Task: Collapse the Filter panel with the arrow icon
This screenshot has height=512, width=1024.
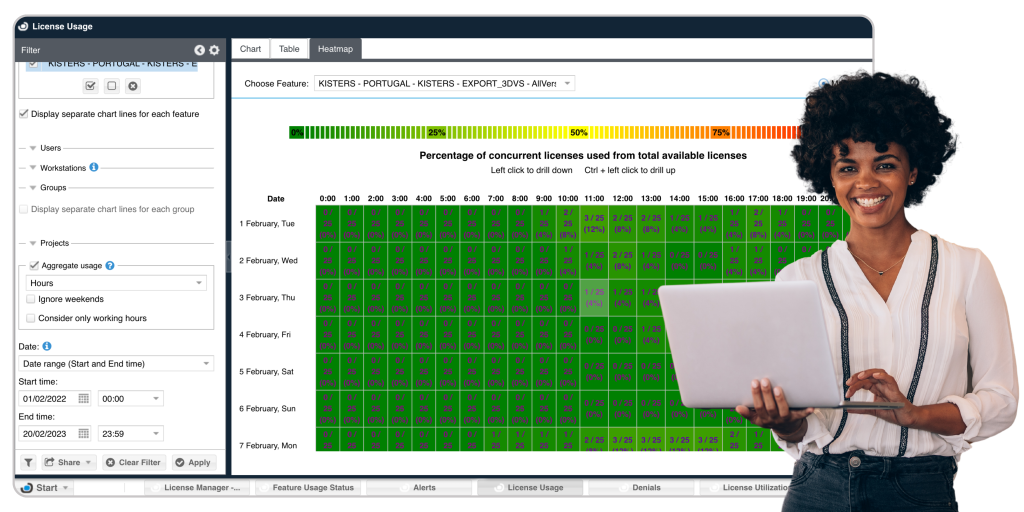Action: click(x=199, y=50)
